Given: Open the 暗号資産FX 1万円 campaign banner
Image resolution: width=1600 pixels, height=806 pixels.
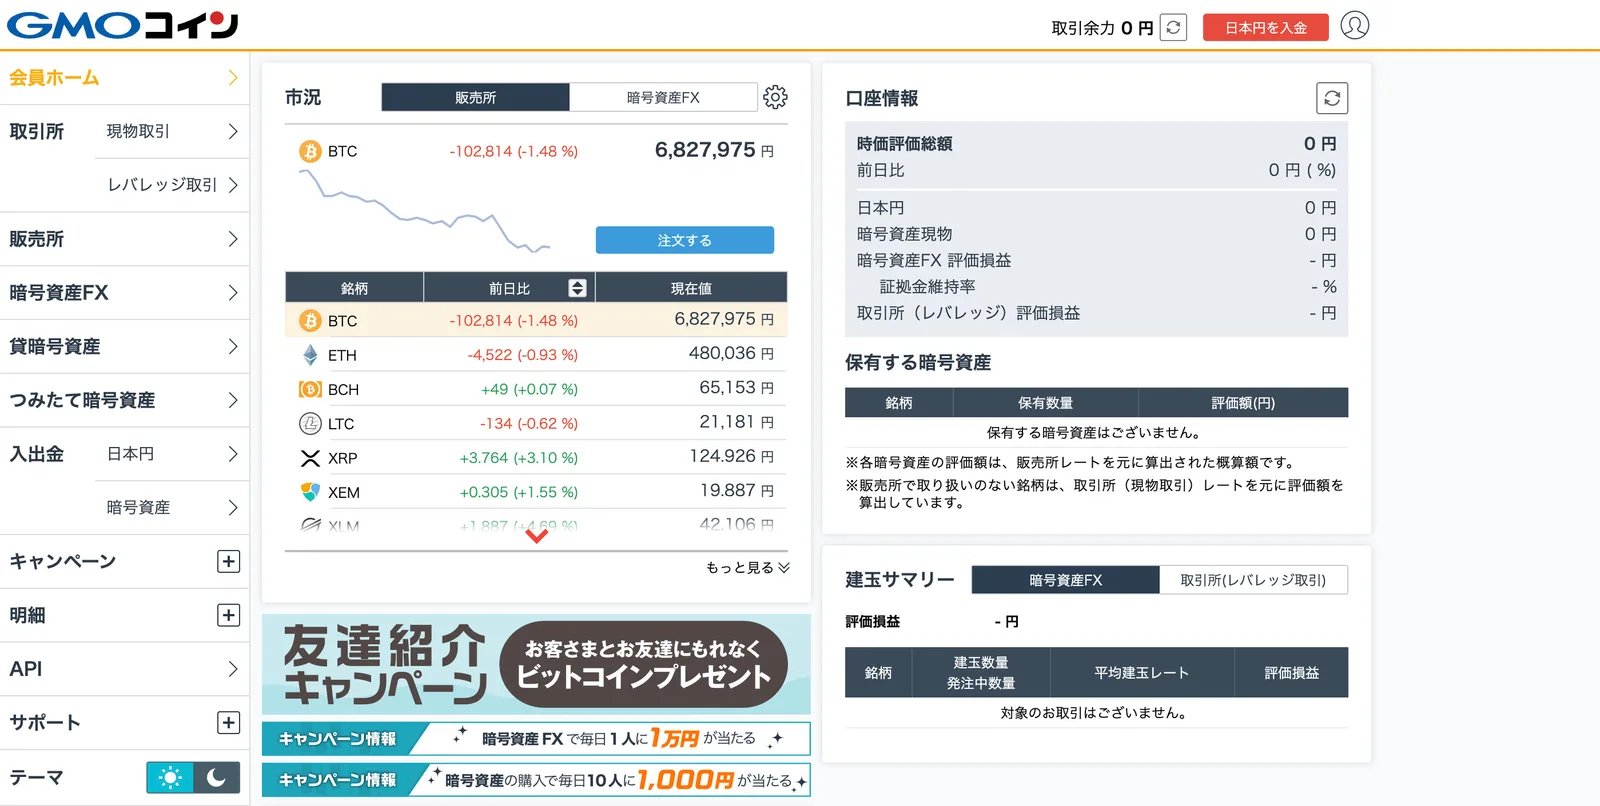Looking at the screenshot, I should [536, 738].
